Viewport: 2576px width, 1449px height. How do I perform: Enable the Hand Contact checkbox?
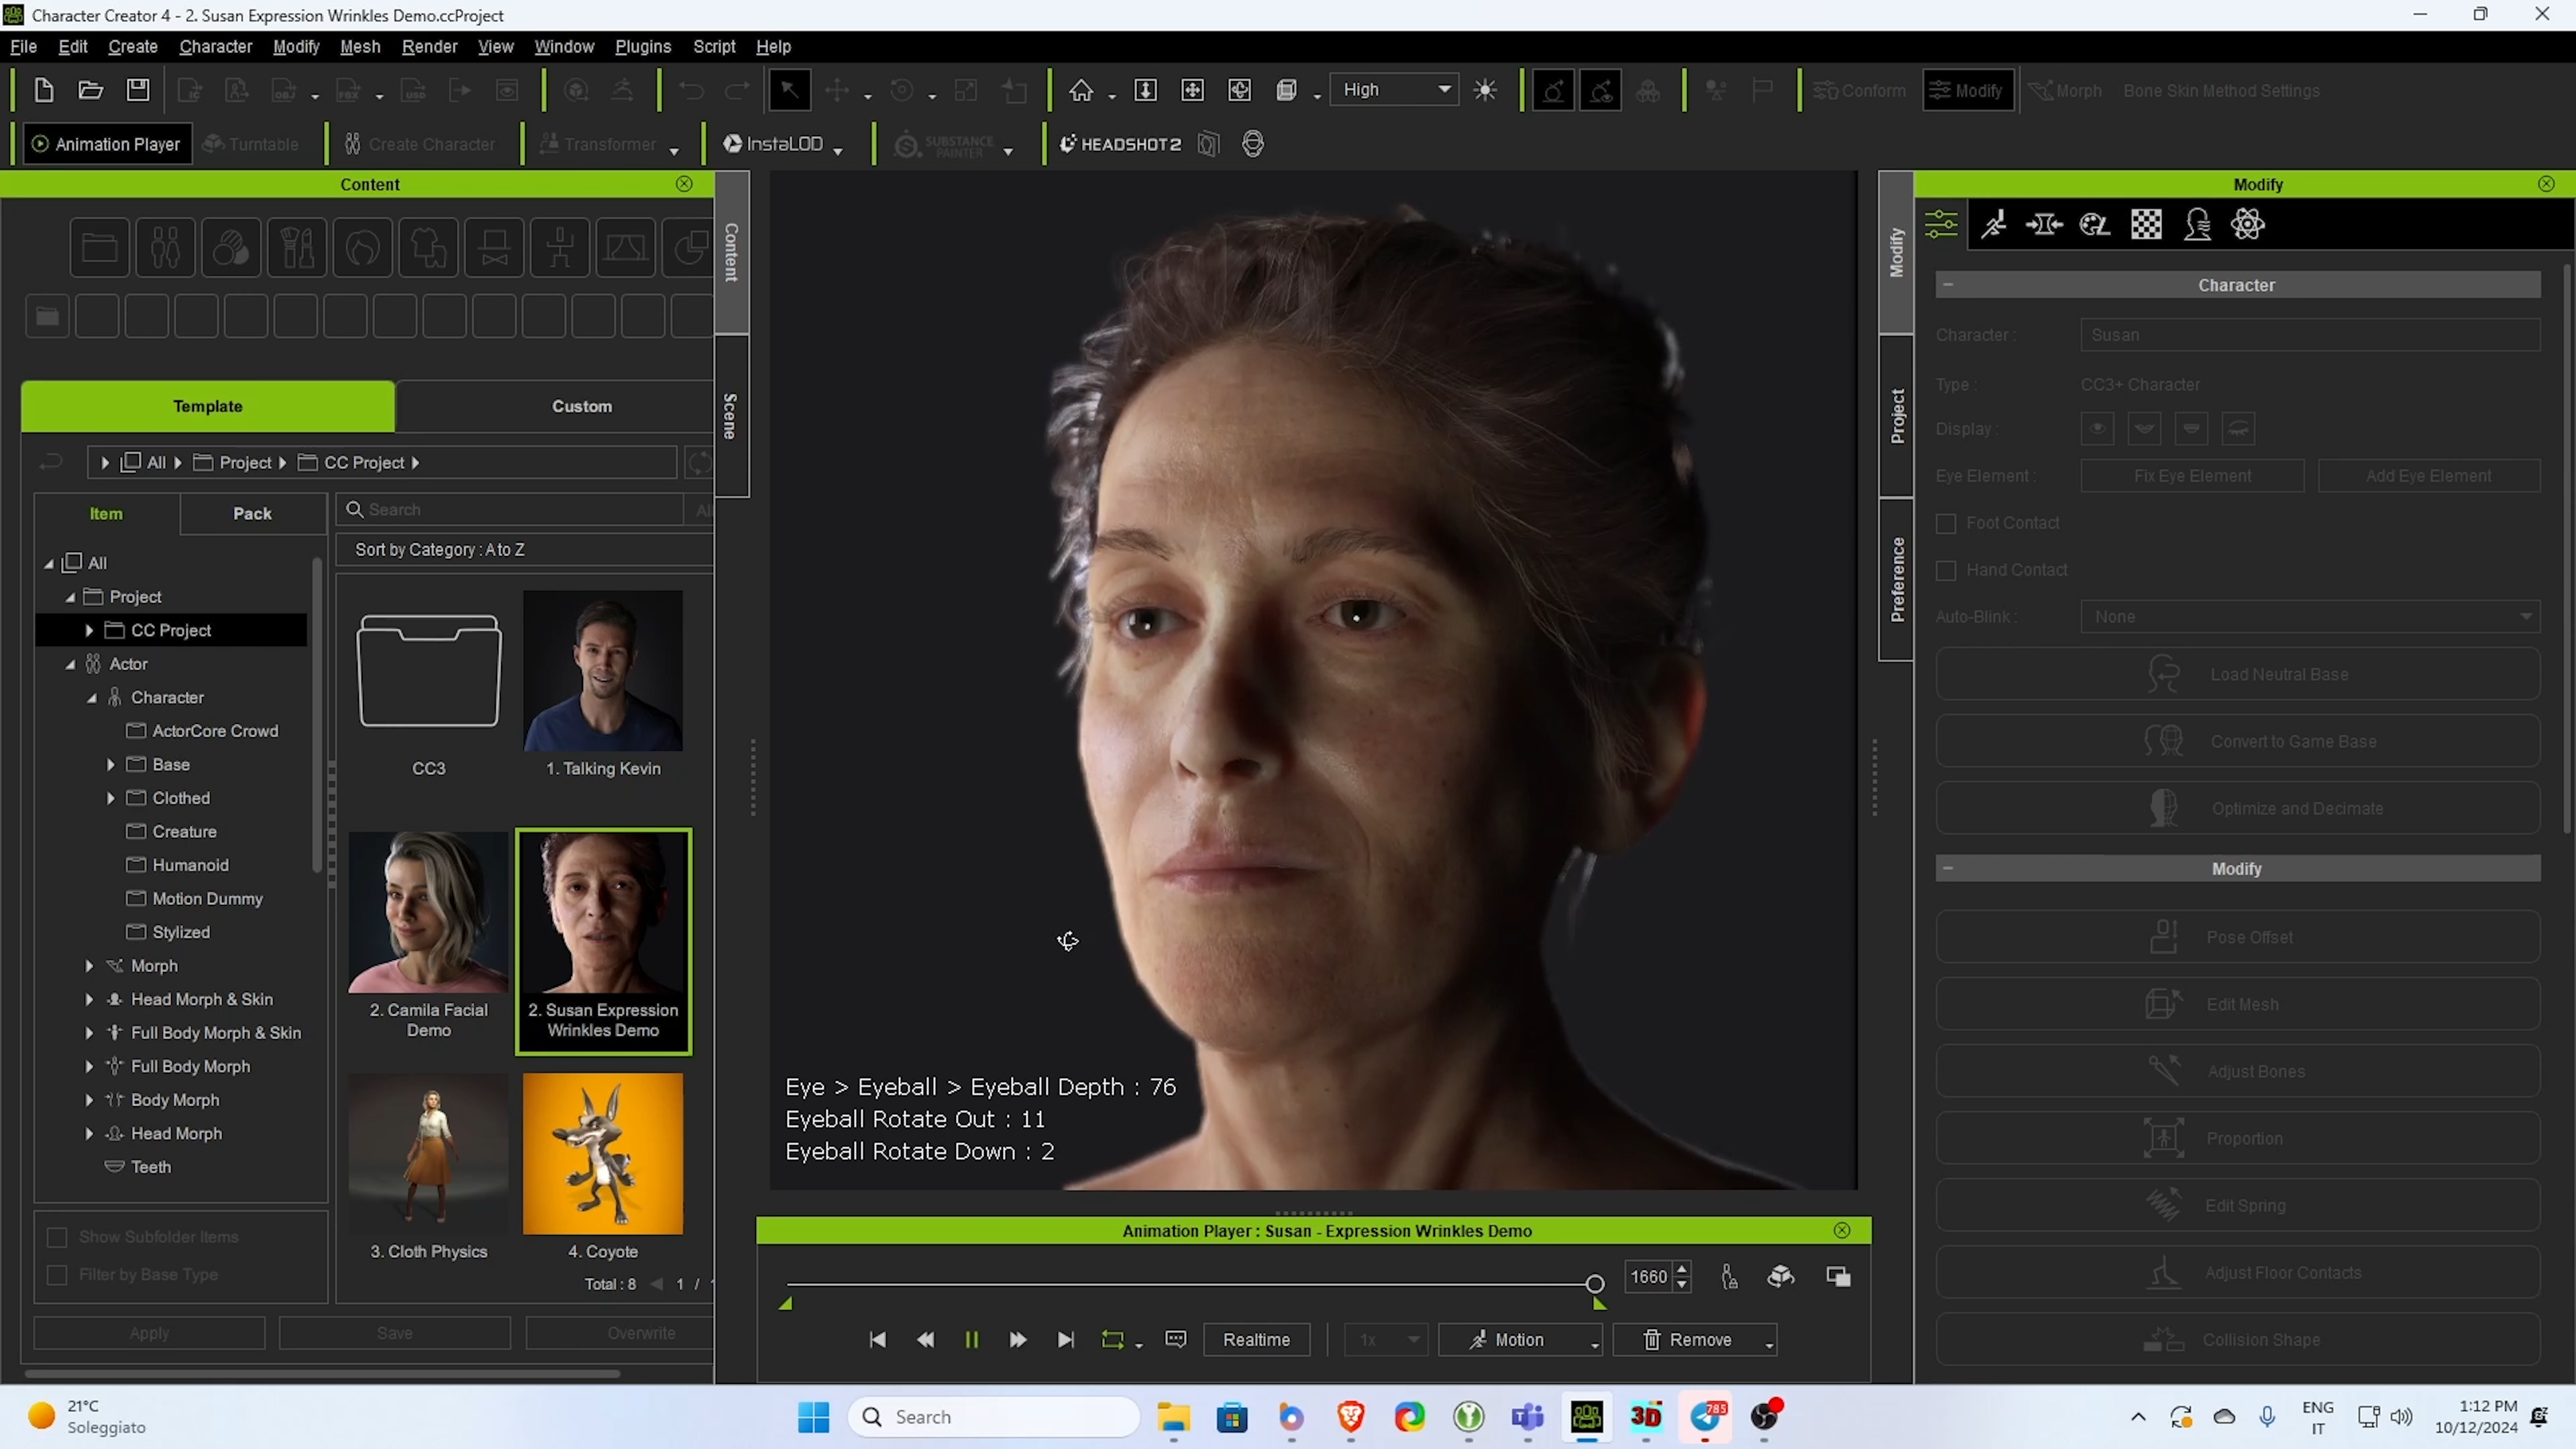(x=1946, y=570)
